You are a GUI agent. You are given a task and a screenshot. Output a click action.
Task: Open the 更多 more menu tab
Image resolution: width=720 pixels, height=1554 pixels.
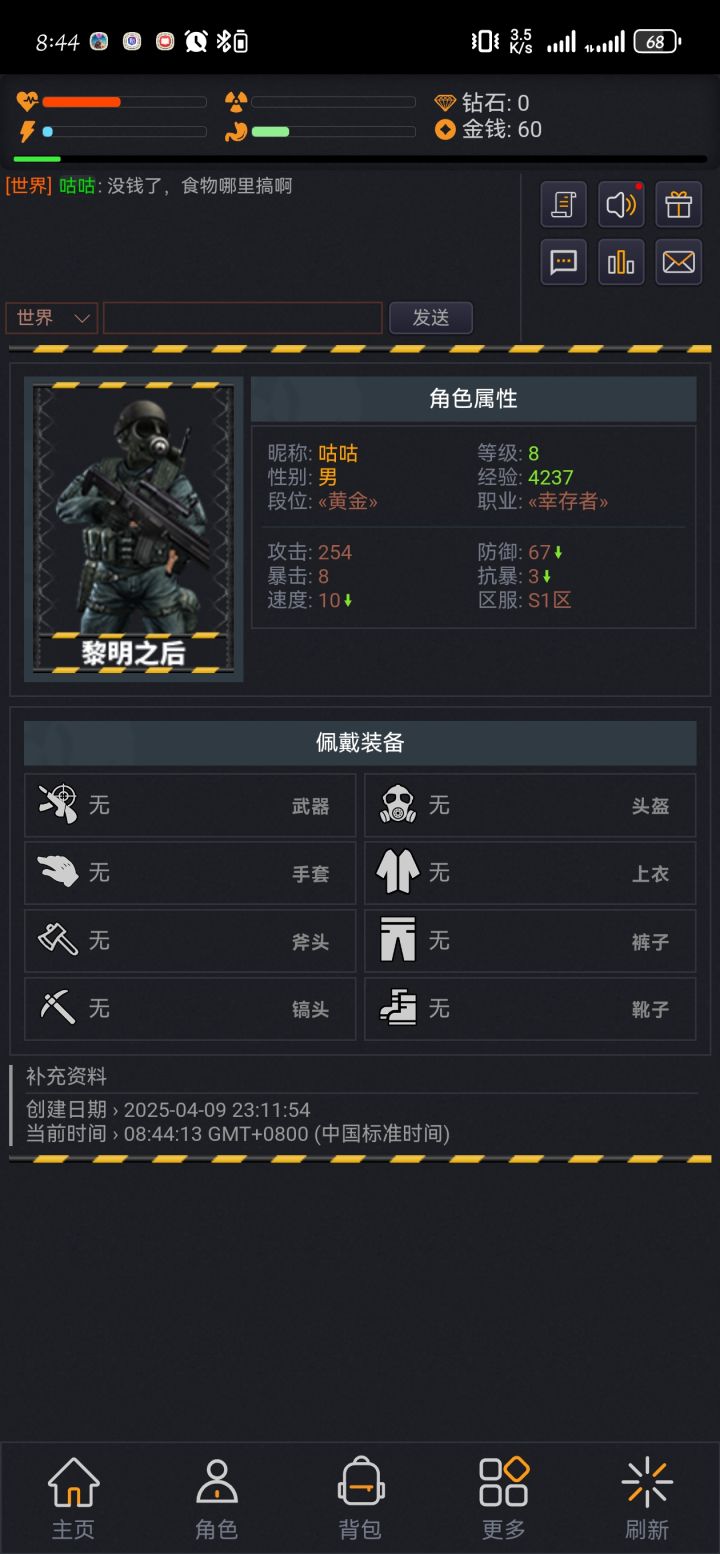tap(503, 1498)
